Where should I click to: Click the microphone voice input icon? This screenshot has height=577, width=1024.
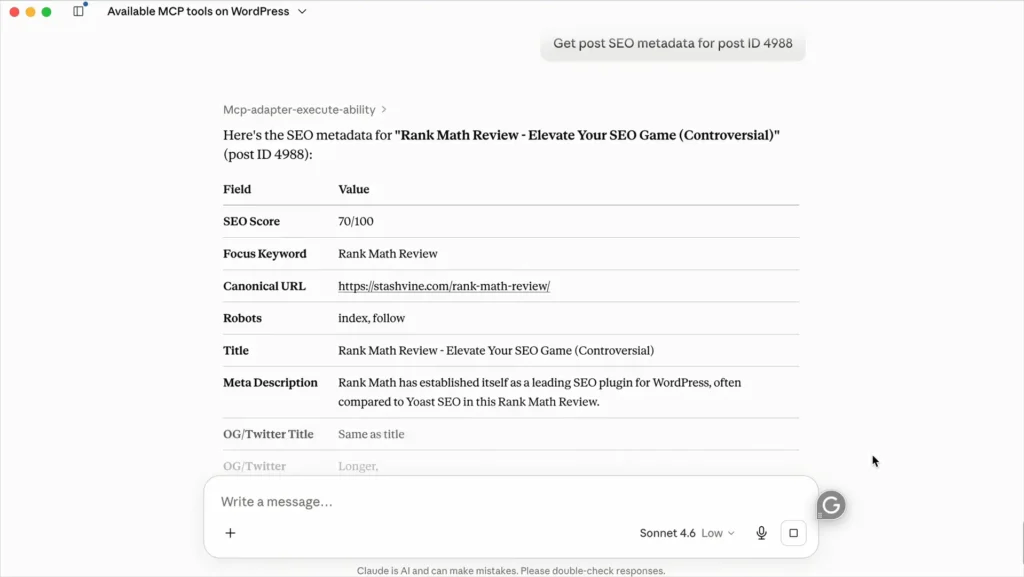761,533
